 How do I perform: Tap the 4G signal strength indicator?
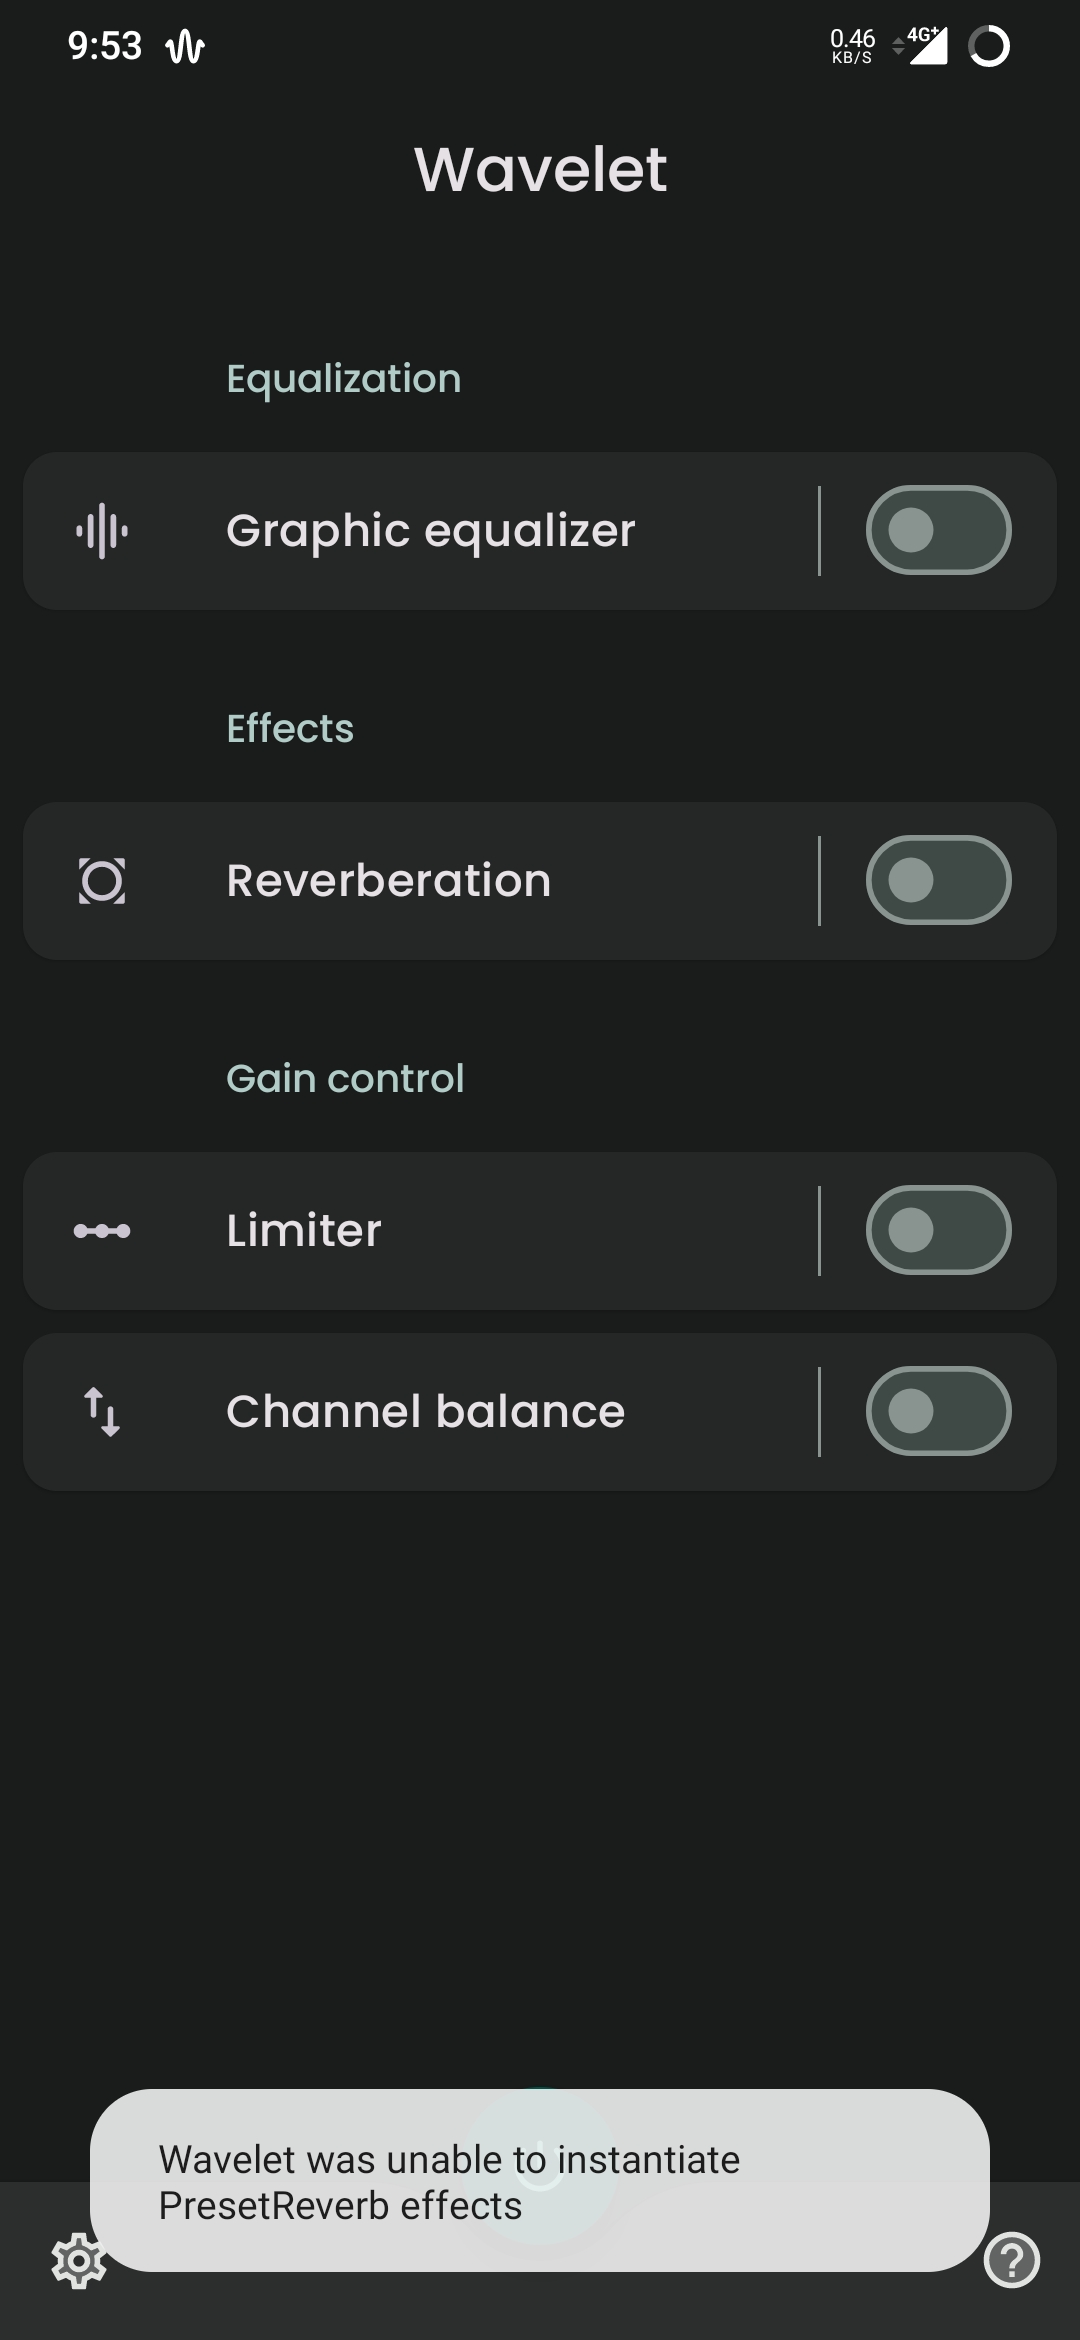click(926, 46)
